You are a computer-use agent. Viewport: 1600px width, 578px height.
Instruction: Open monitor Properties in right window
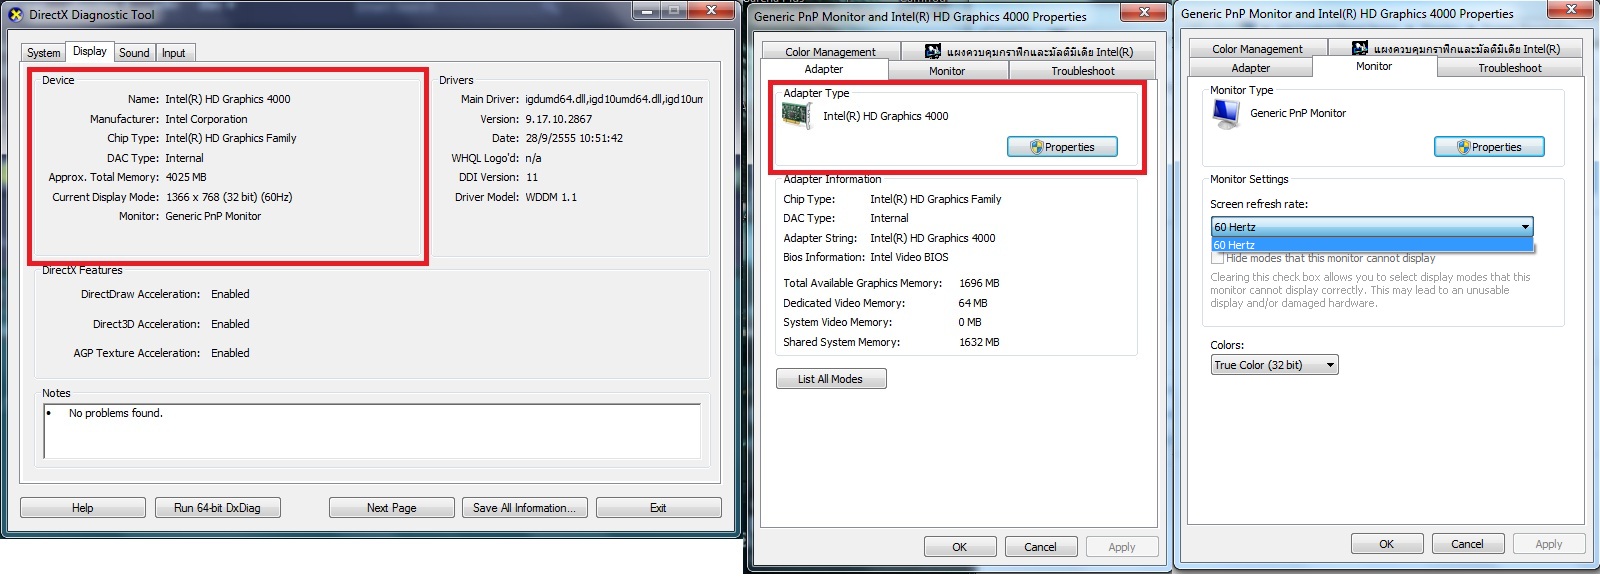click(1489, 147)
